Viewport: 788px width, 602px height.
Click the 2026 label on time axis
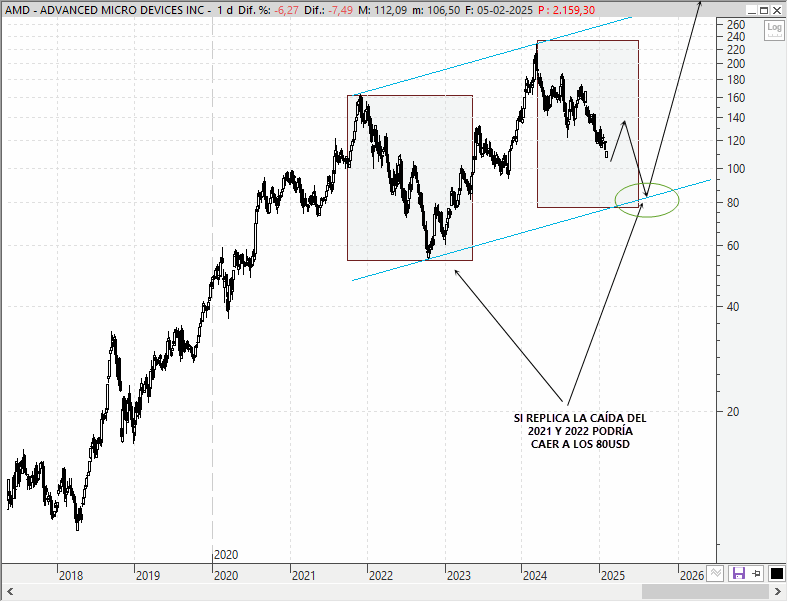(x=692, y=575)
